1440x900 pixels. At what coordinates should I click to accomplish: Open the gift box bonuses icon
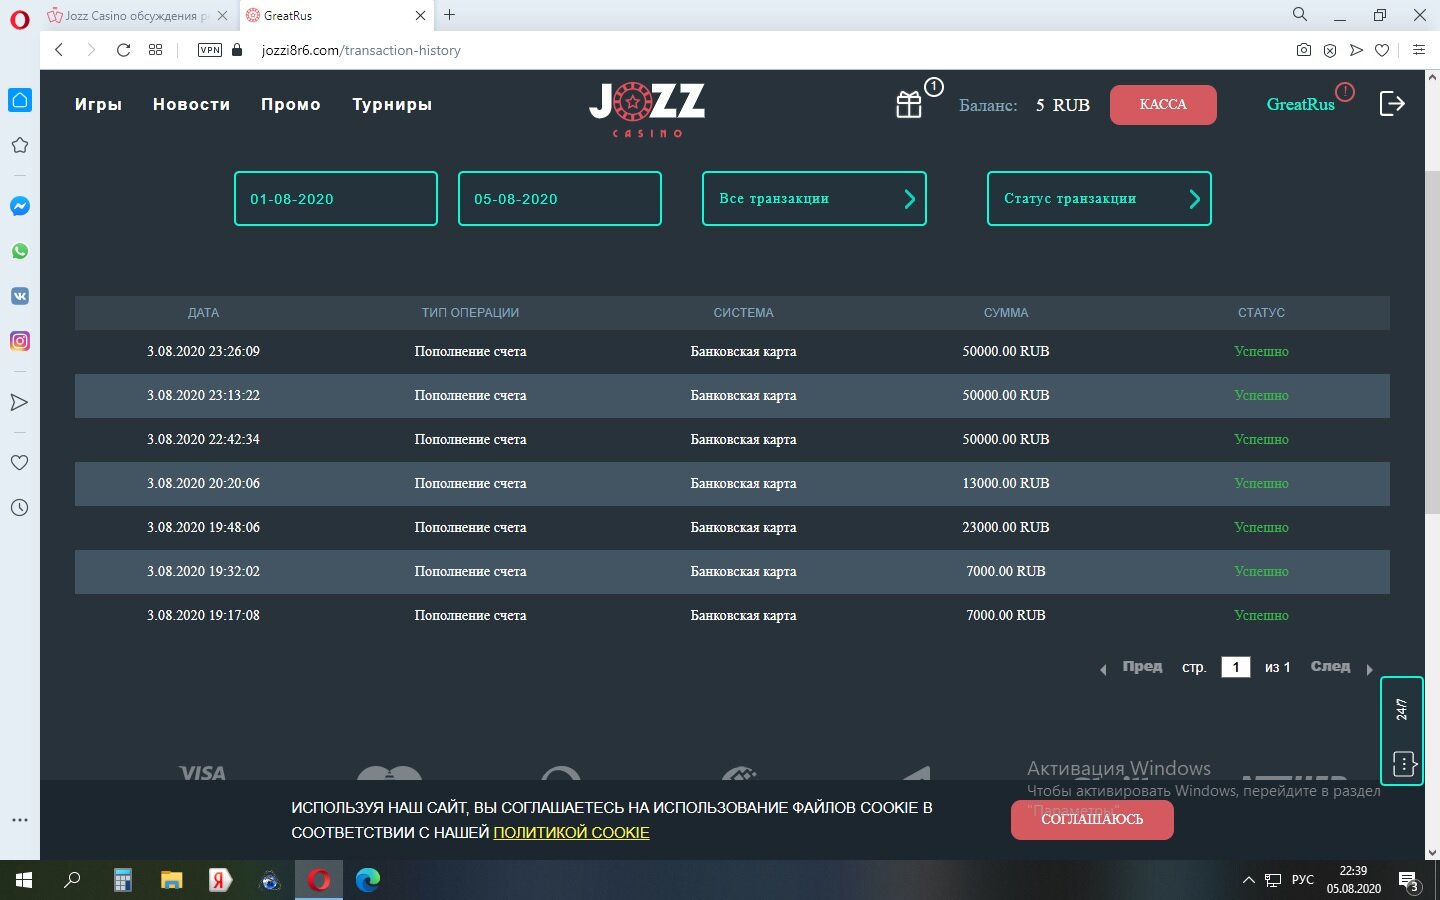909,104
